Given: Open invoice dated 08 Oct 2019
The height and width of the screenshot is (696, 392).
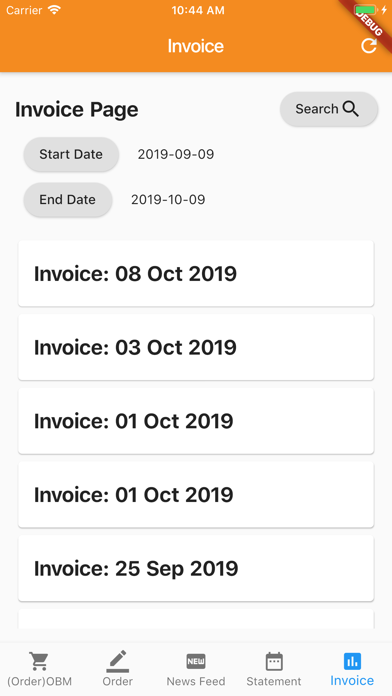Looking at the screenshot, I should pos(196,273).
